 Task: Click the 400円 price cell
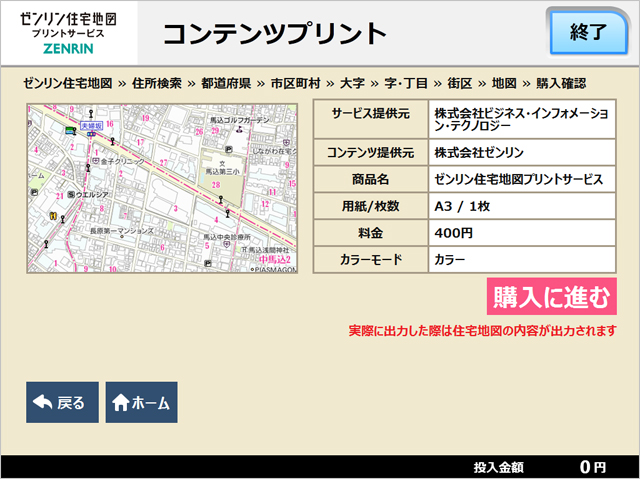click(522, 233)
